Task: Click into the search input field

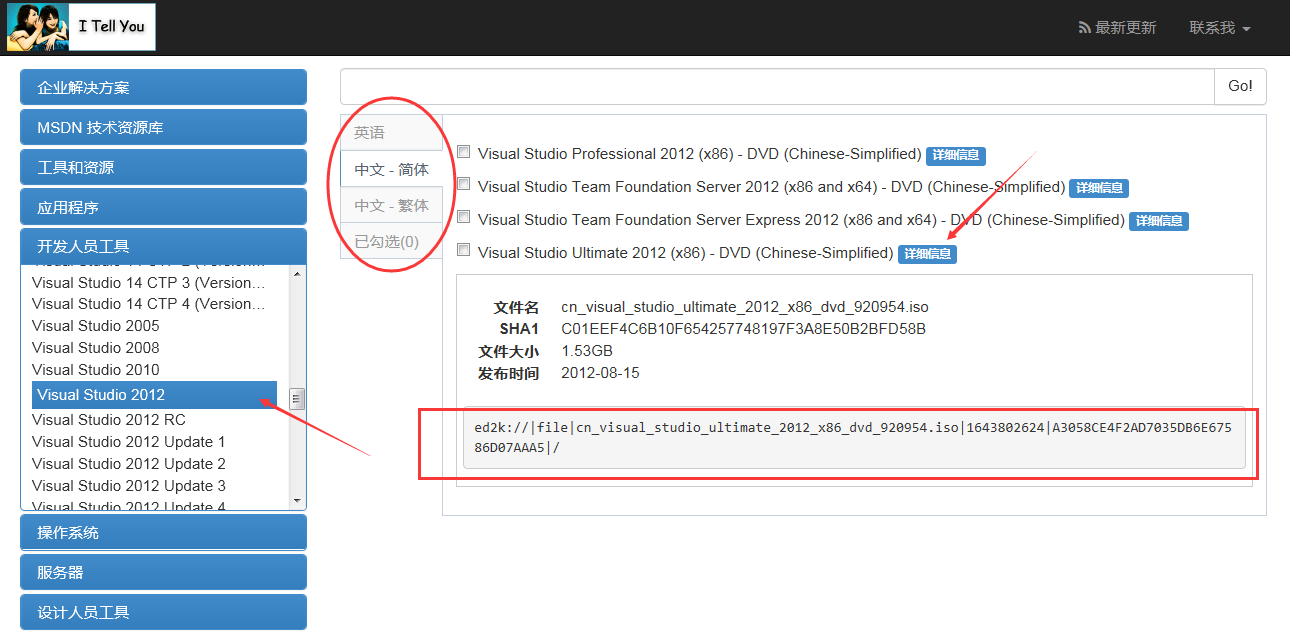Action: (777, 87)
